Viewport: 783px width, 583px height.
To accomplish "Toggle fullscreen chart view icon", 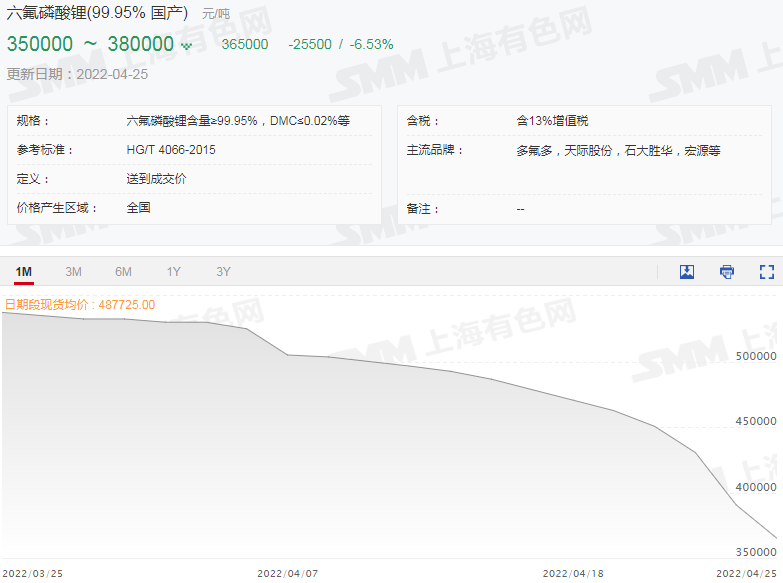I will [x=767, y=272].
